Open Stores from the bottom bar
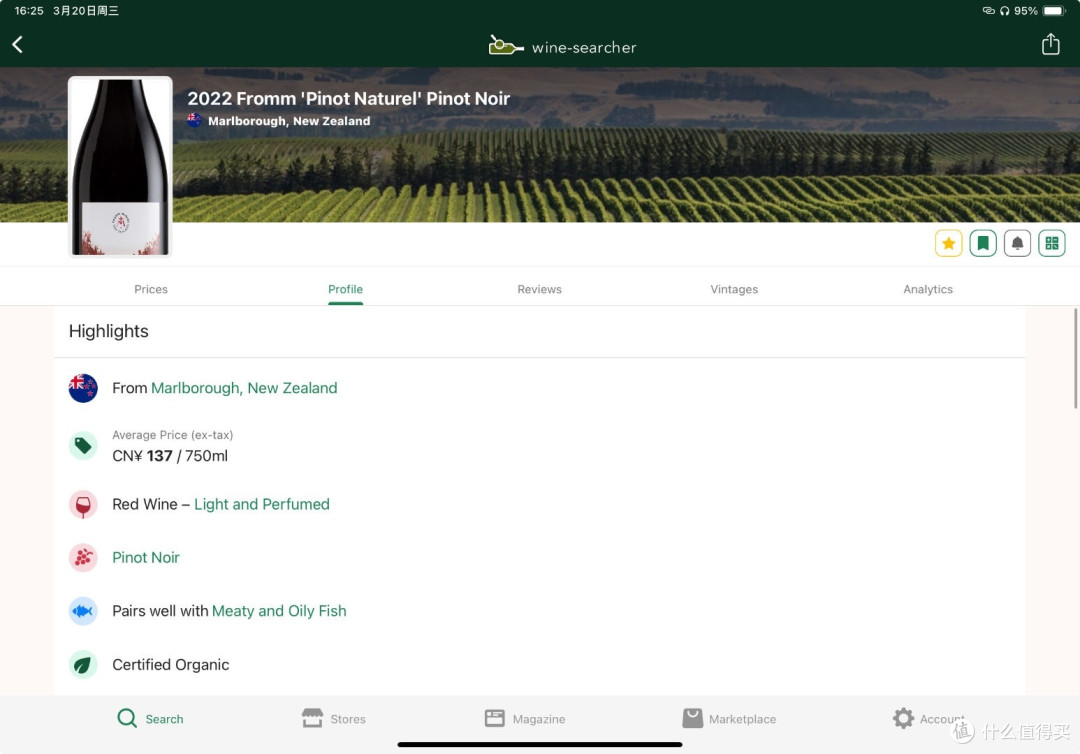Viewport: 1080px width, 754px height. [333, 719]
